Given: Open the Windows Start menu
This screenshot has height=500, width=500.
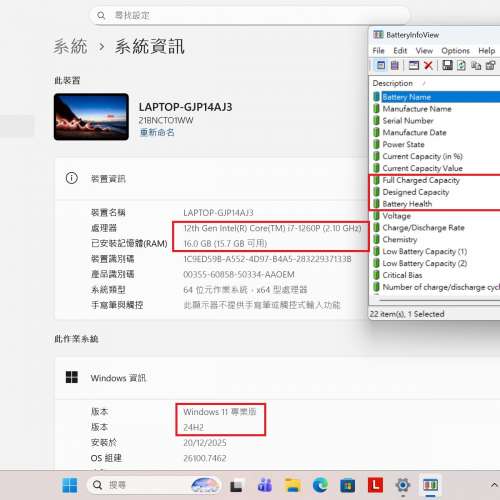Looking at the screenshot, I should pos(70,485).
